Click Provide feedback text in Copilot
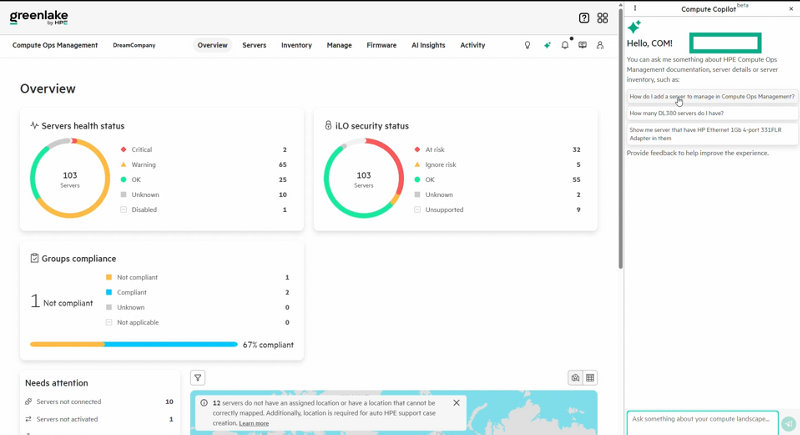800x435 pixels. [x=697, y=153]
